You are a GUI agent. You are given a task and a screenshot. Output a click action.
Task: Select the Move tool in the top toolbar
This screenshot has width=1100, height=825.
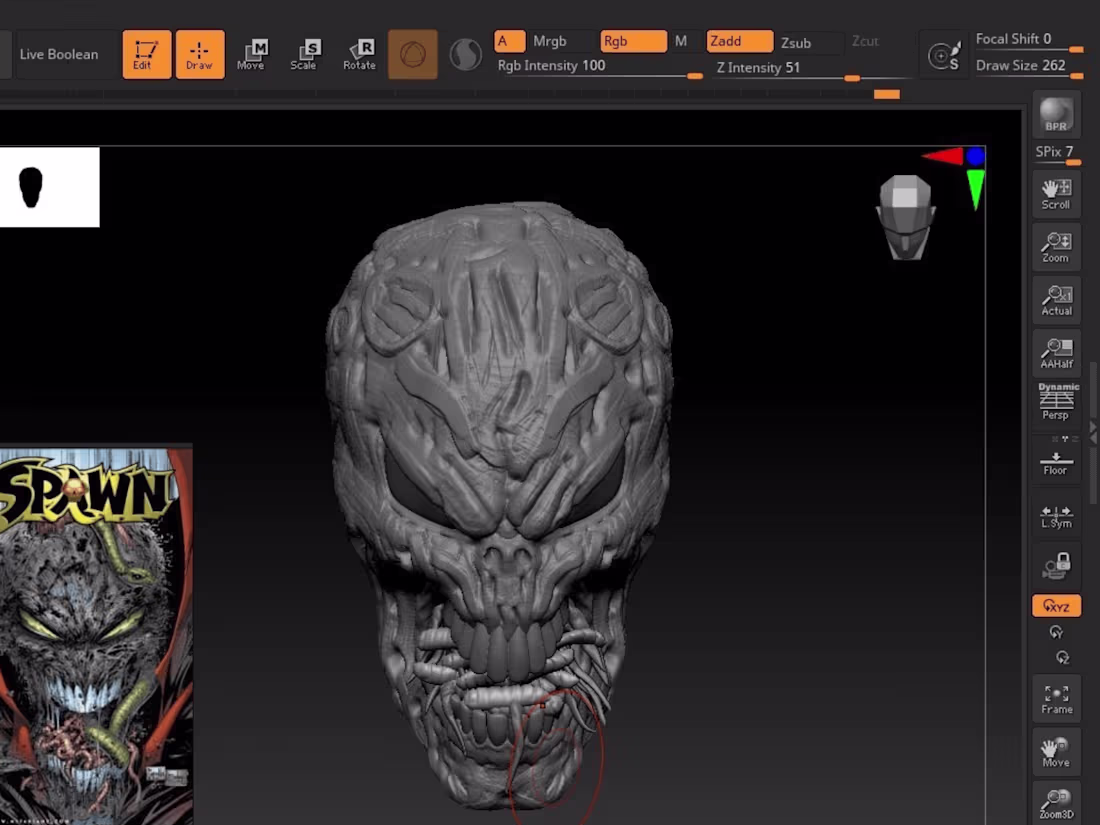tap(253, 54)
